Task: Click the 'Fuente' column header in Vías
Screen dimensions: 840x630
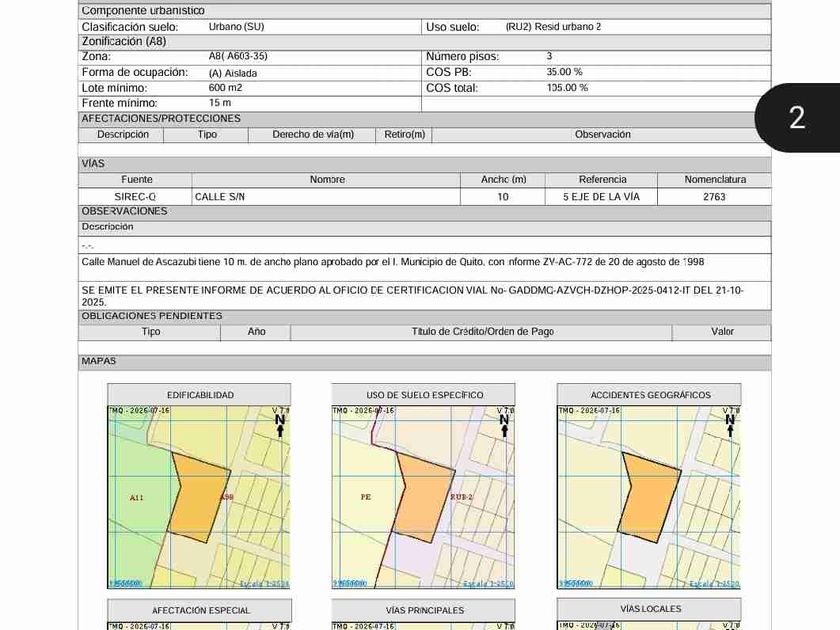Action: [136, 179]
